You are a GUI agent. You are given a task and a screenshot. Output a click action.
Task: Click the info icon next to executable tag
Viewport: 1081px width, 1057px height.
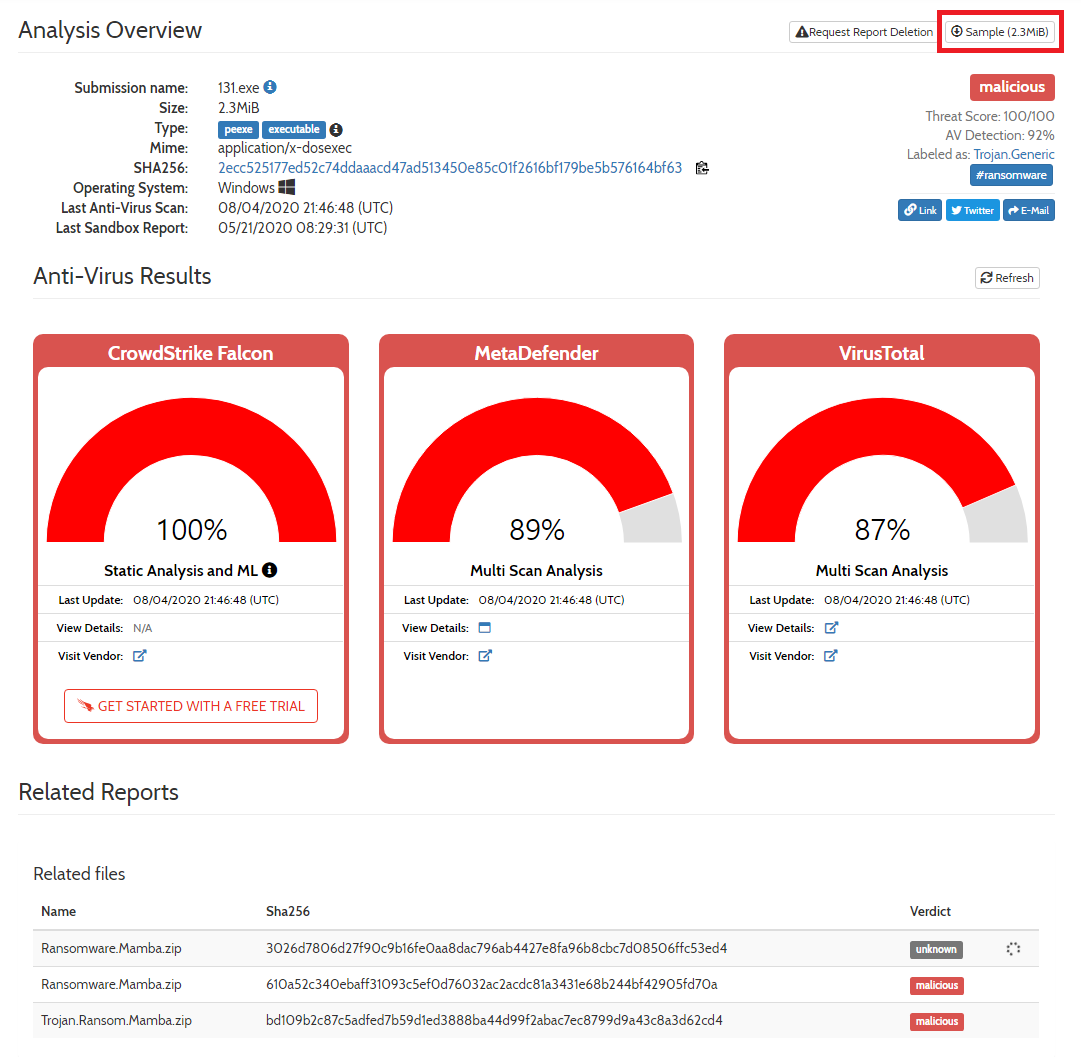(x=336, y=130)
